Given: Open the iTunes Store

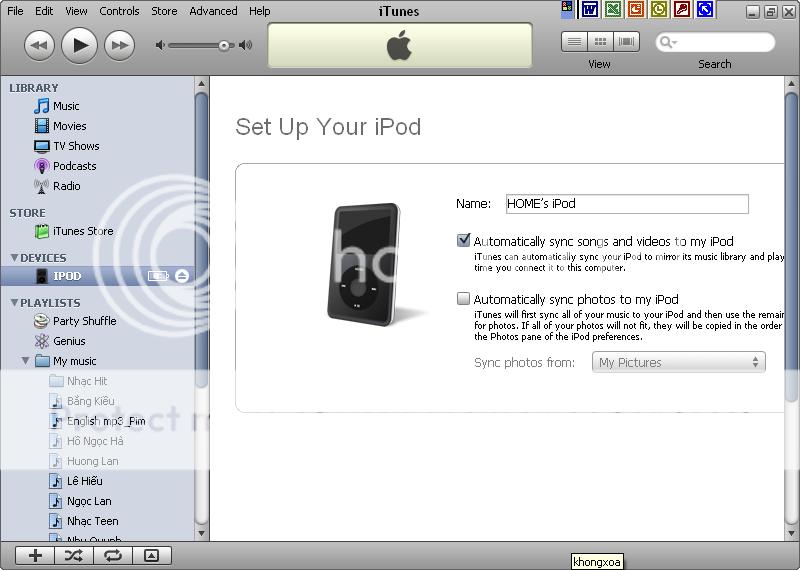Looking at the screenshot, I should tap(83, 231).
